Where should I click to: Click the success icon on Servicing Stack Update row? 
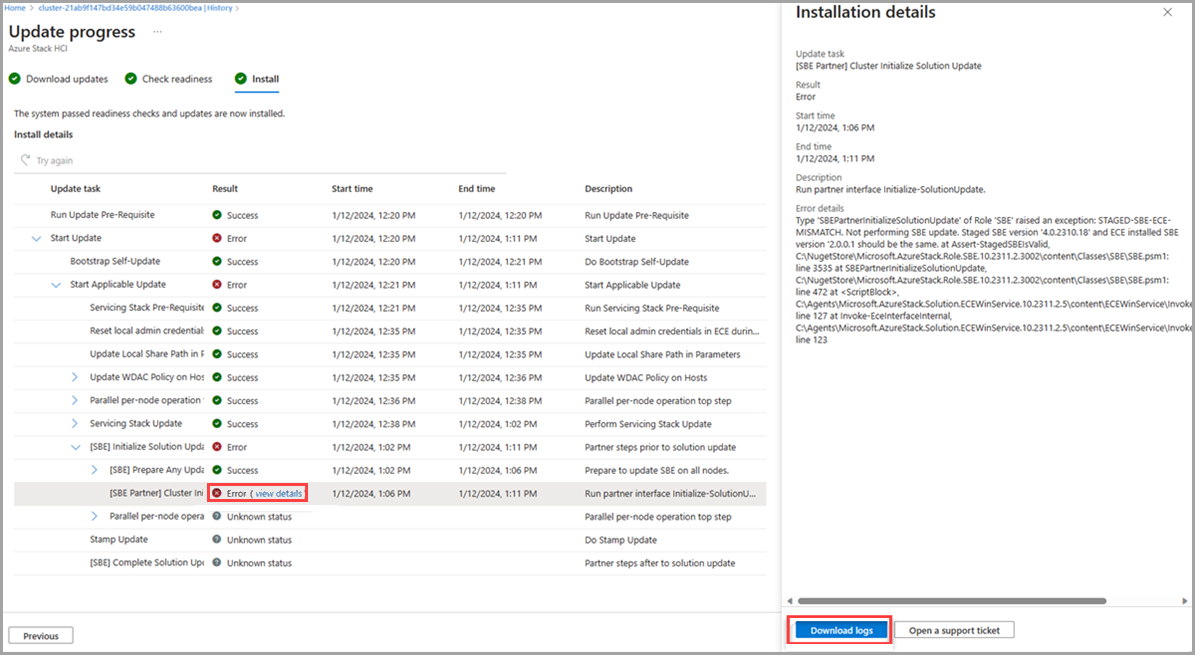pos(217,423)
